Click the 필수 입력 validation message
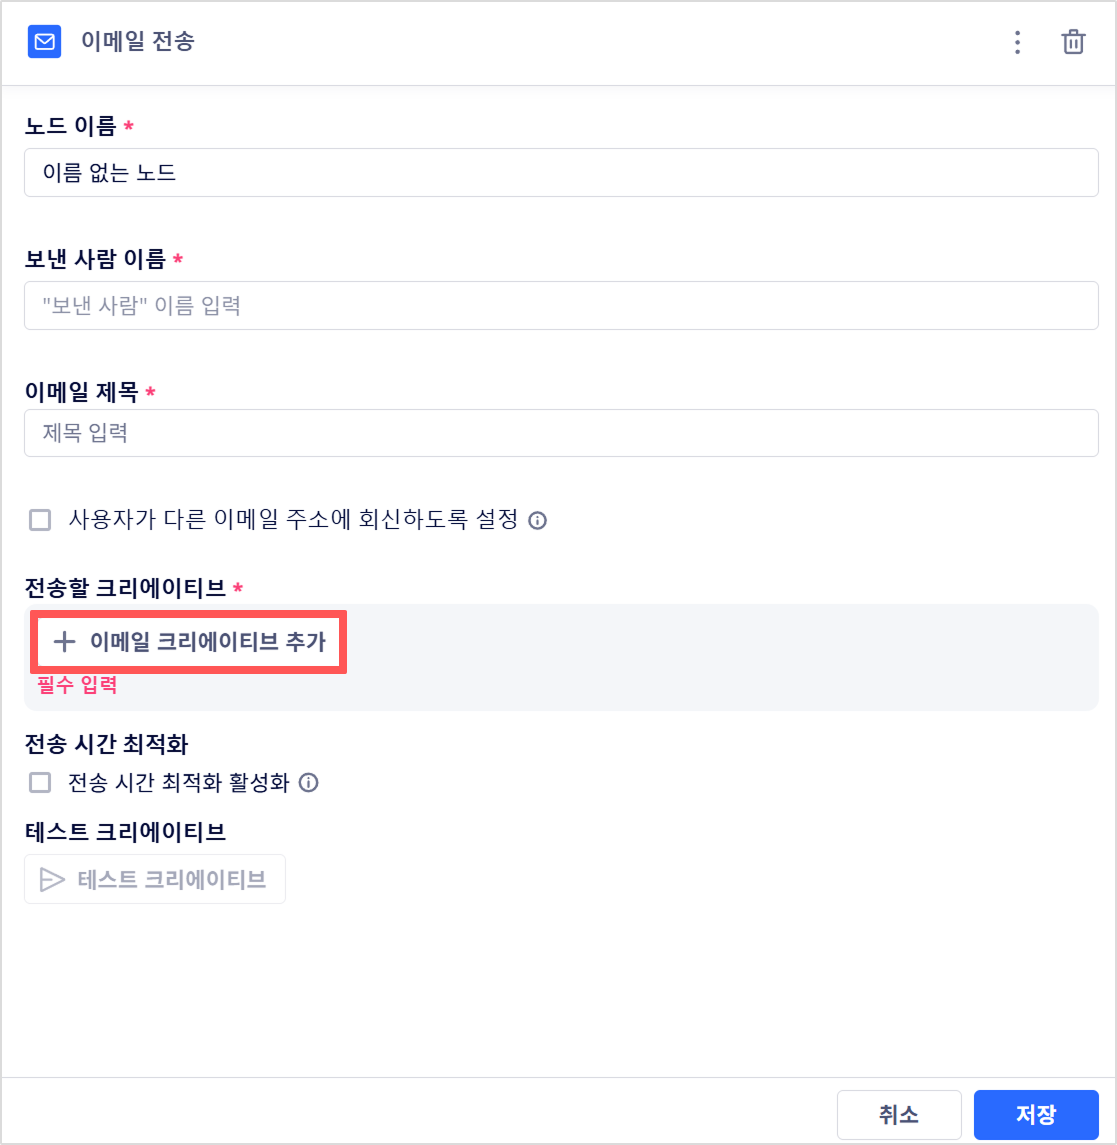Viewport: 1117px width, 1145px height. [x=77, y=685]
